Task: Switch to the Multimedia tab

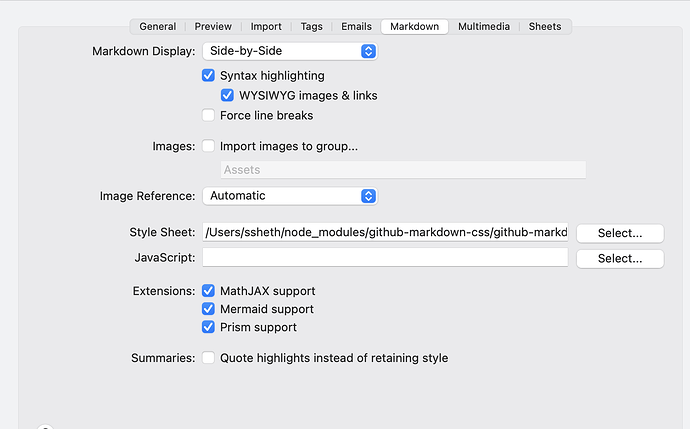Action: click(x=485, y=27)
